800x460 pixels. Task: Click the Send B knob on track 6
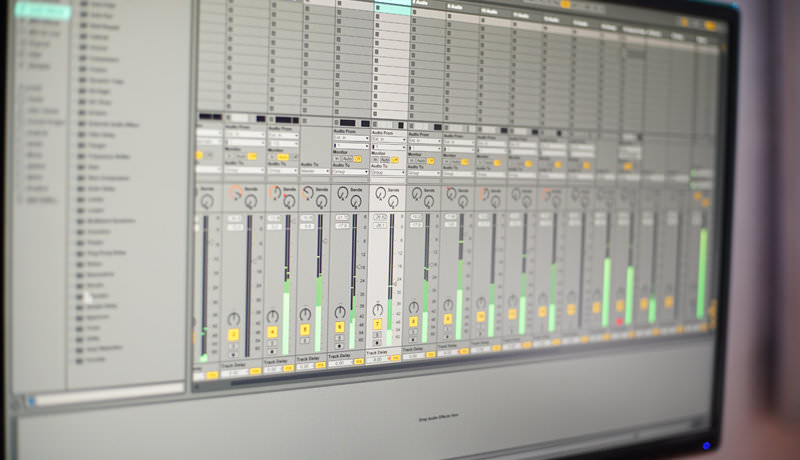click(x=356, y=202)
